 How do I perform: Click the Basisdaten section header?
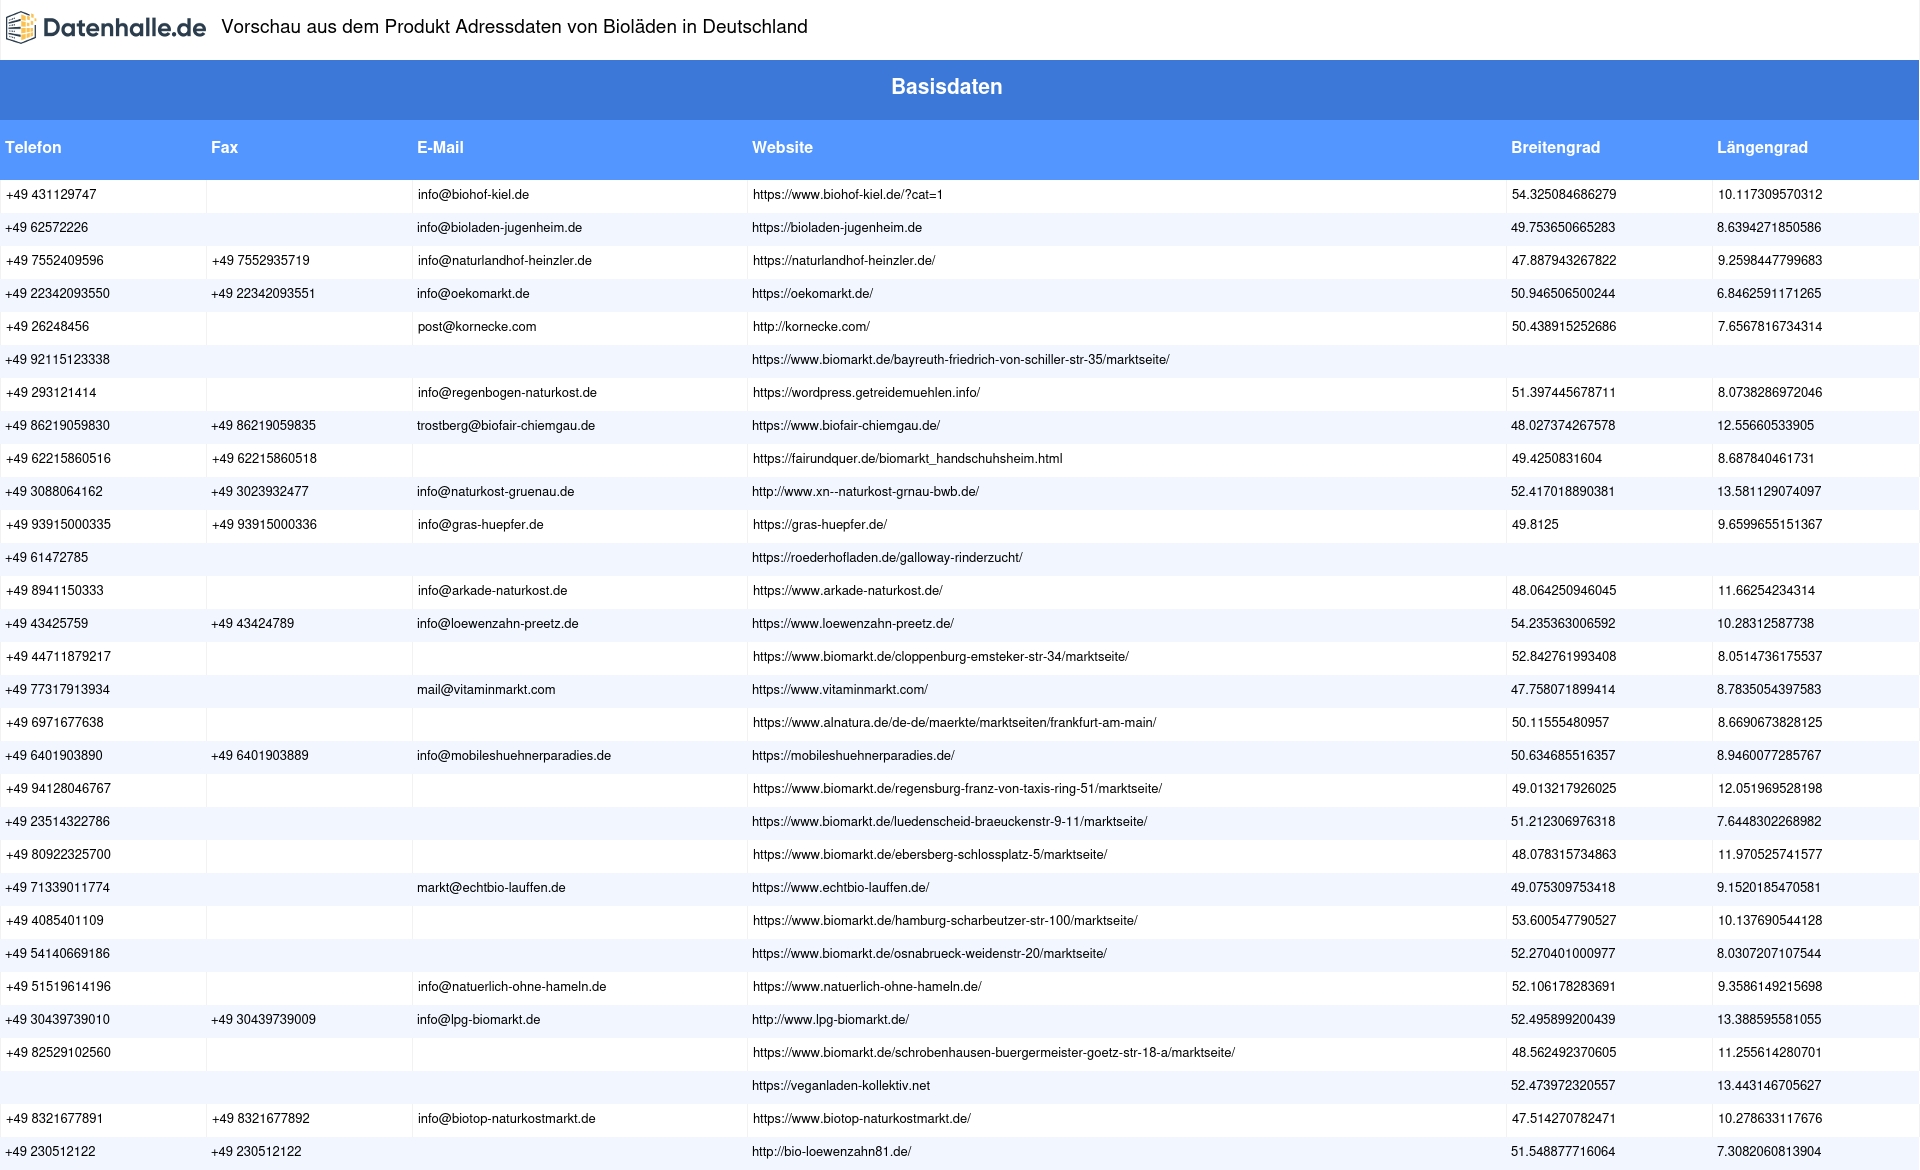[x=946, y=87]
